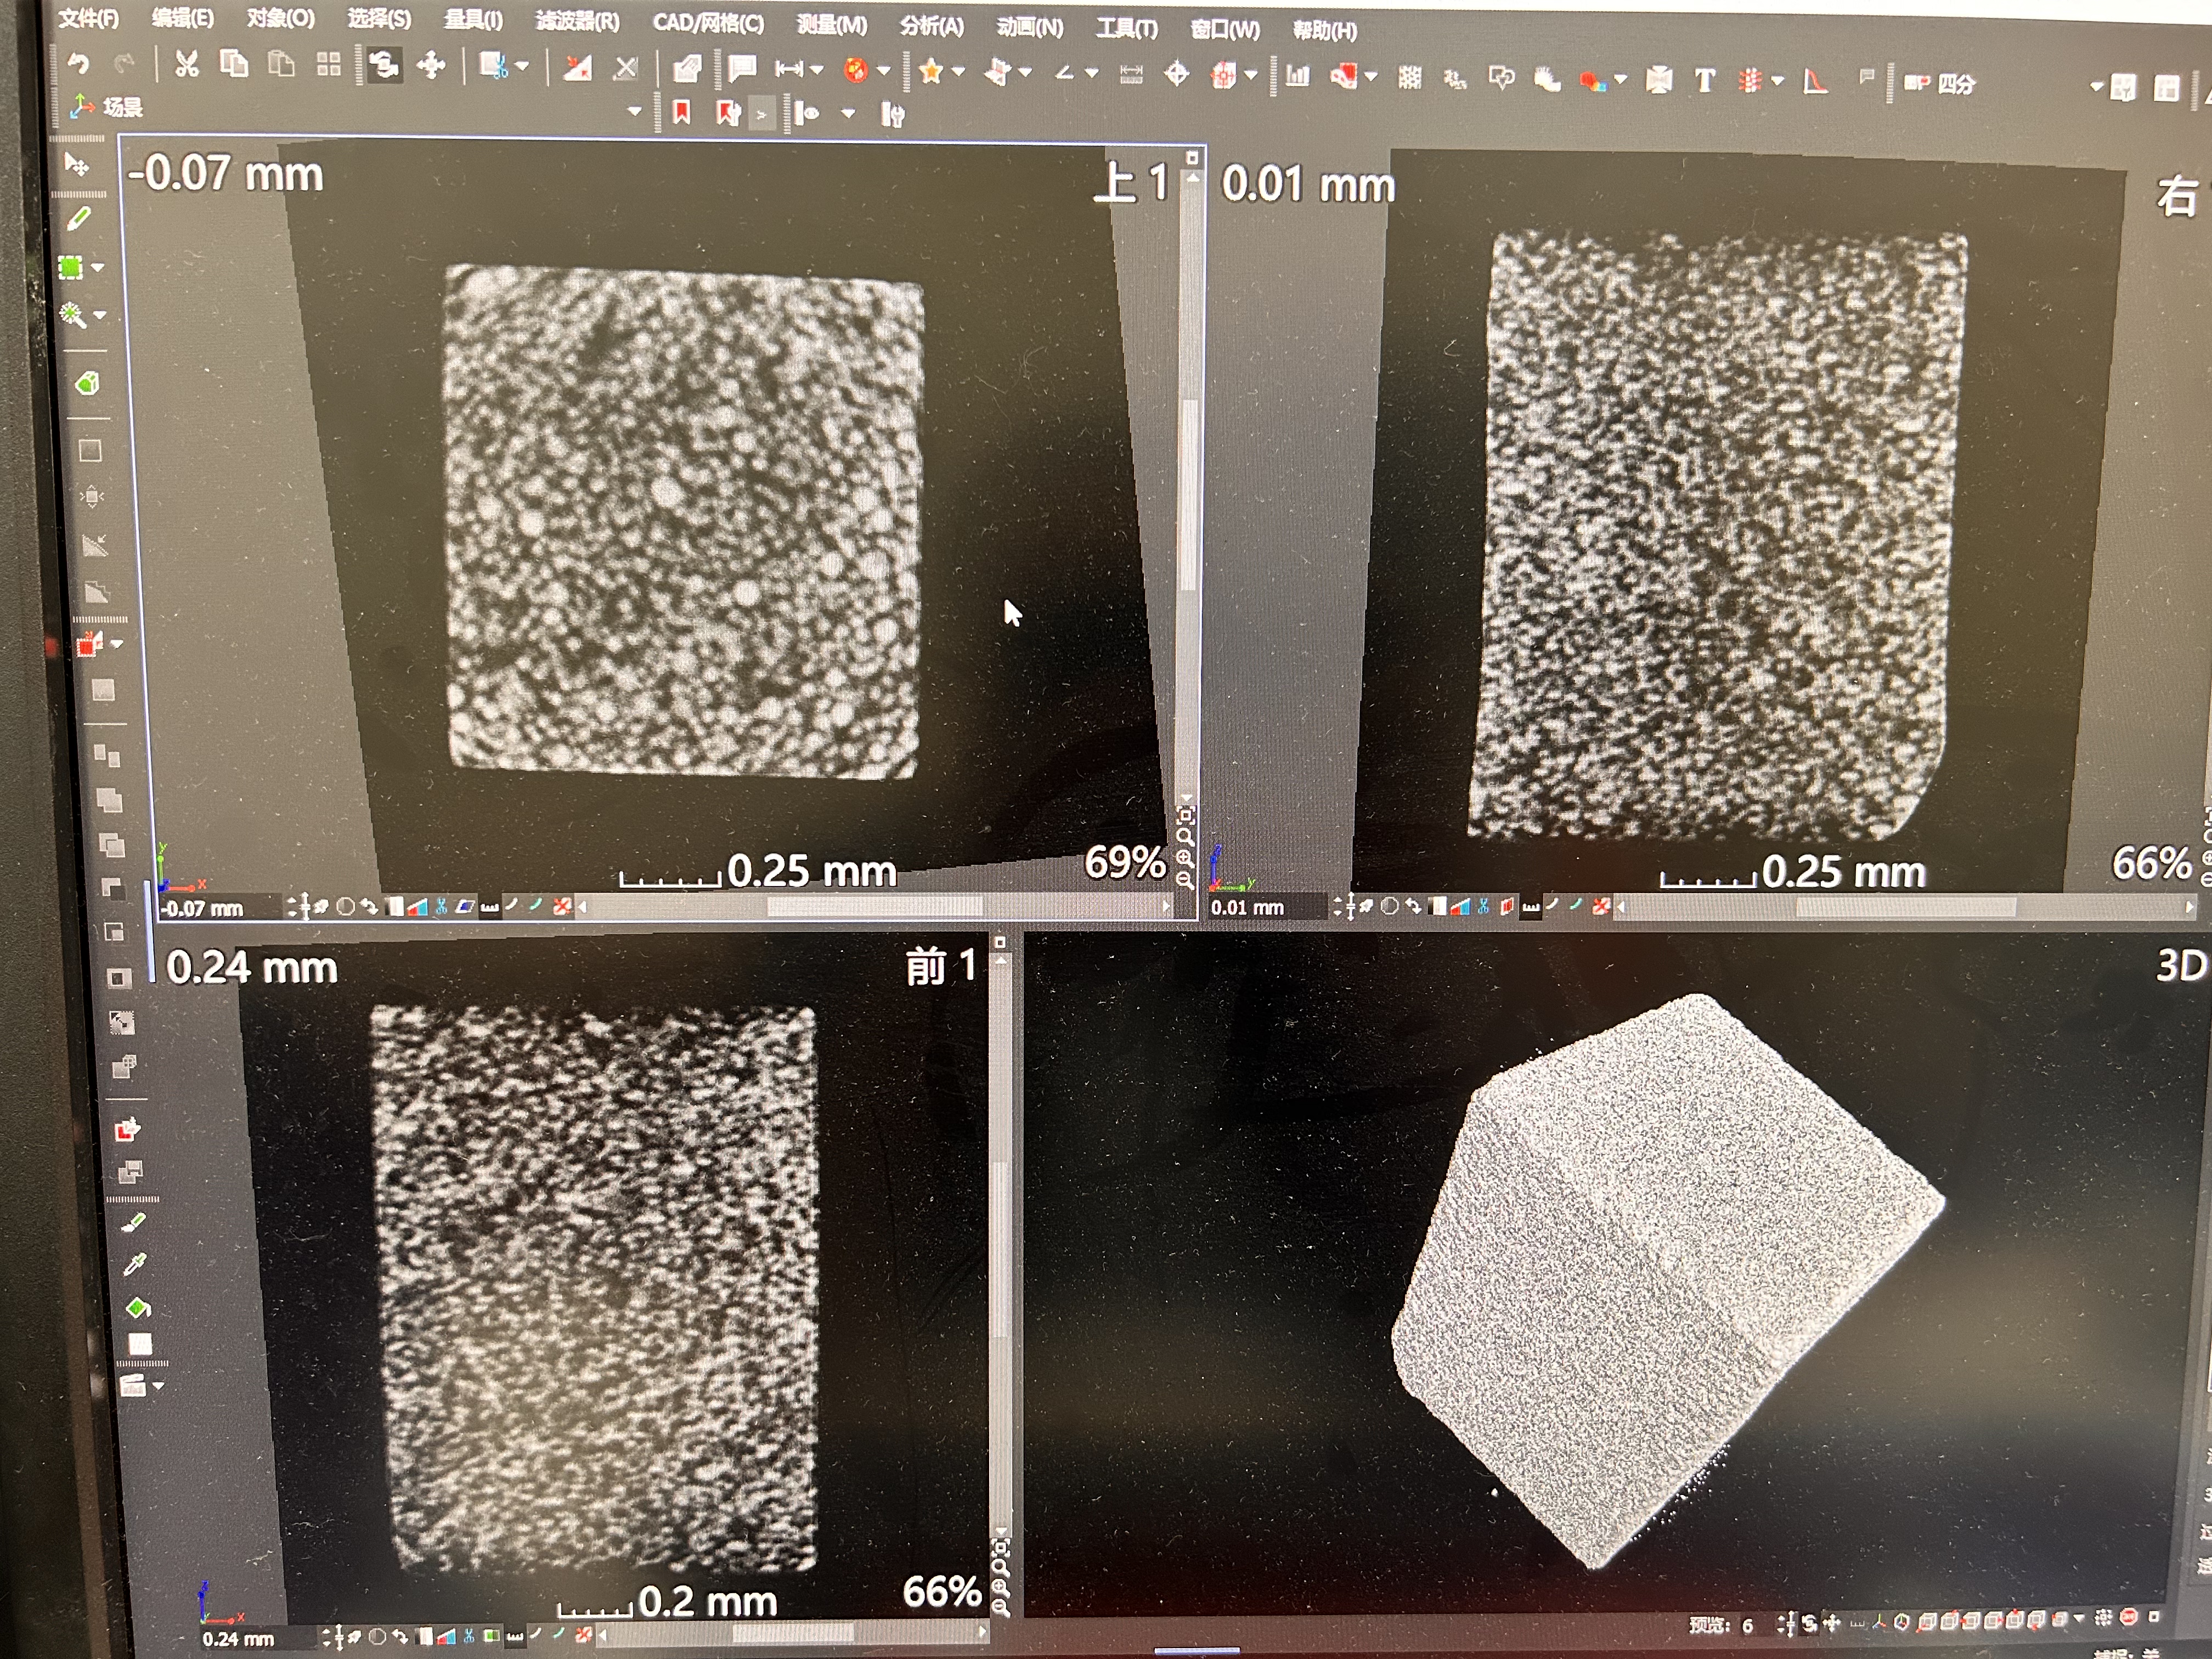Click the red bookmark icon
Screen dimensions: 2212x1659
pyautogui.click(x=681, y=112)
